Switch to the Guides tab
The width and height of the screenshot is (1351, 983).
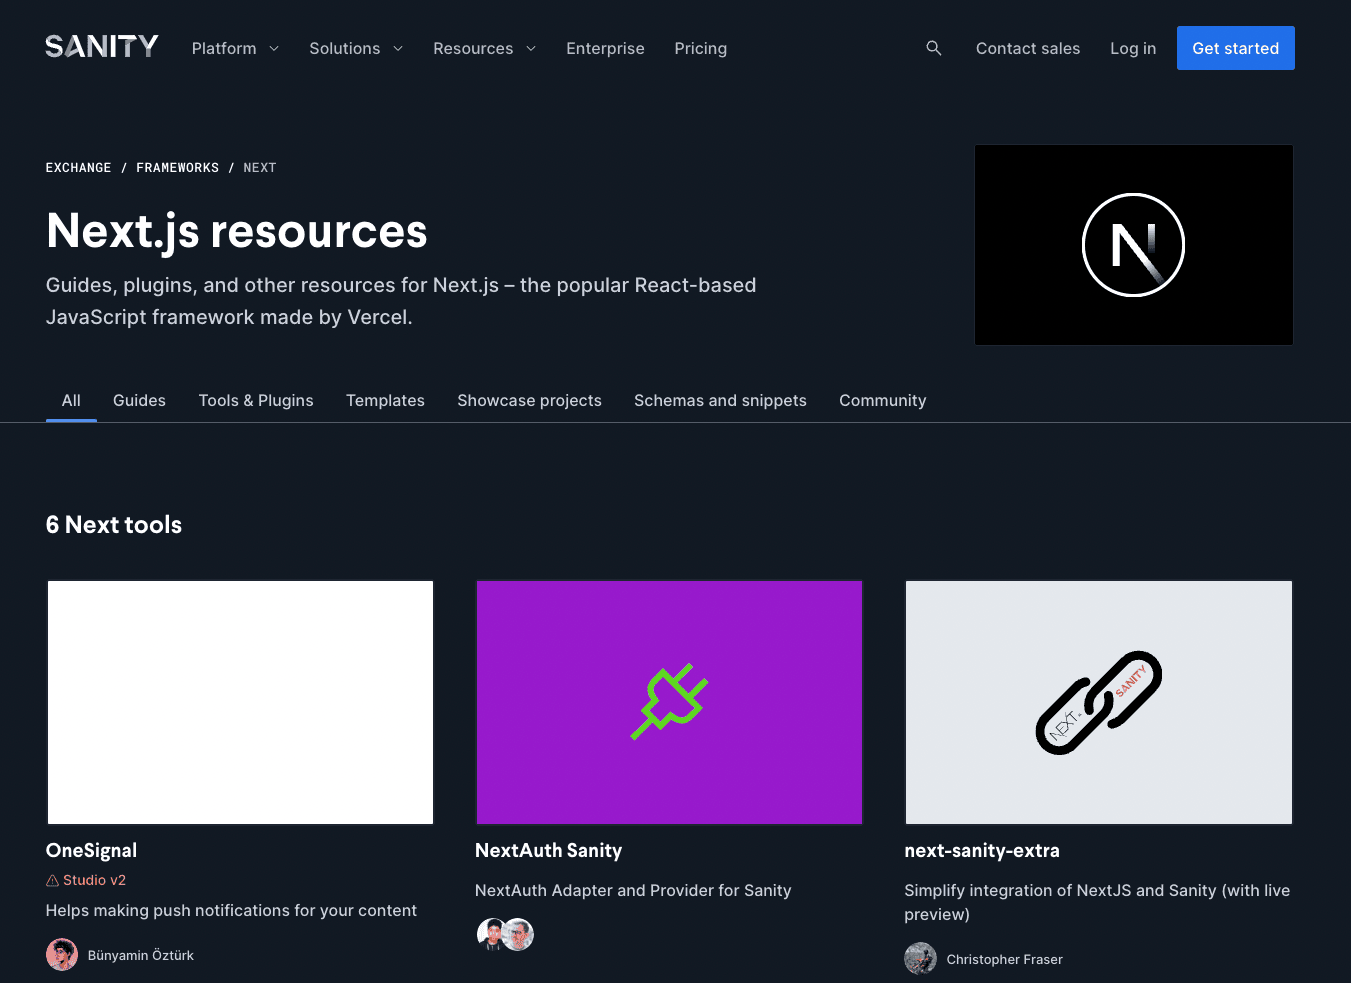[139, 400]
